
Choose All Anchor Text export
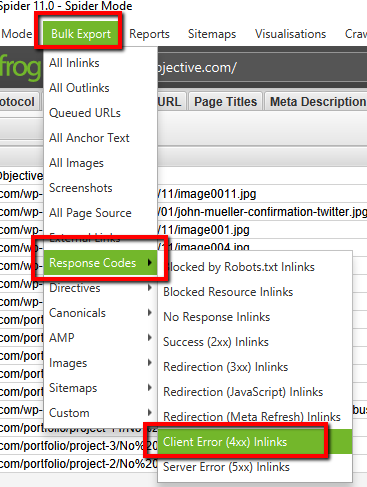click(100, 138)
